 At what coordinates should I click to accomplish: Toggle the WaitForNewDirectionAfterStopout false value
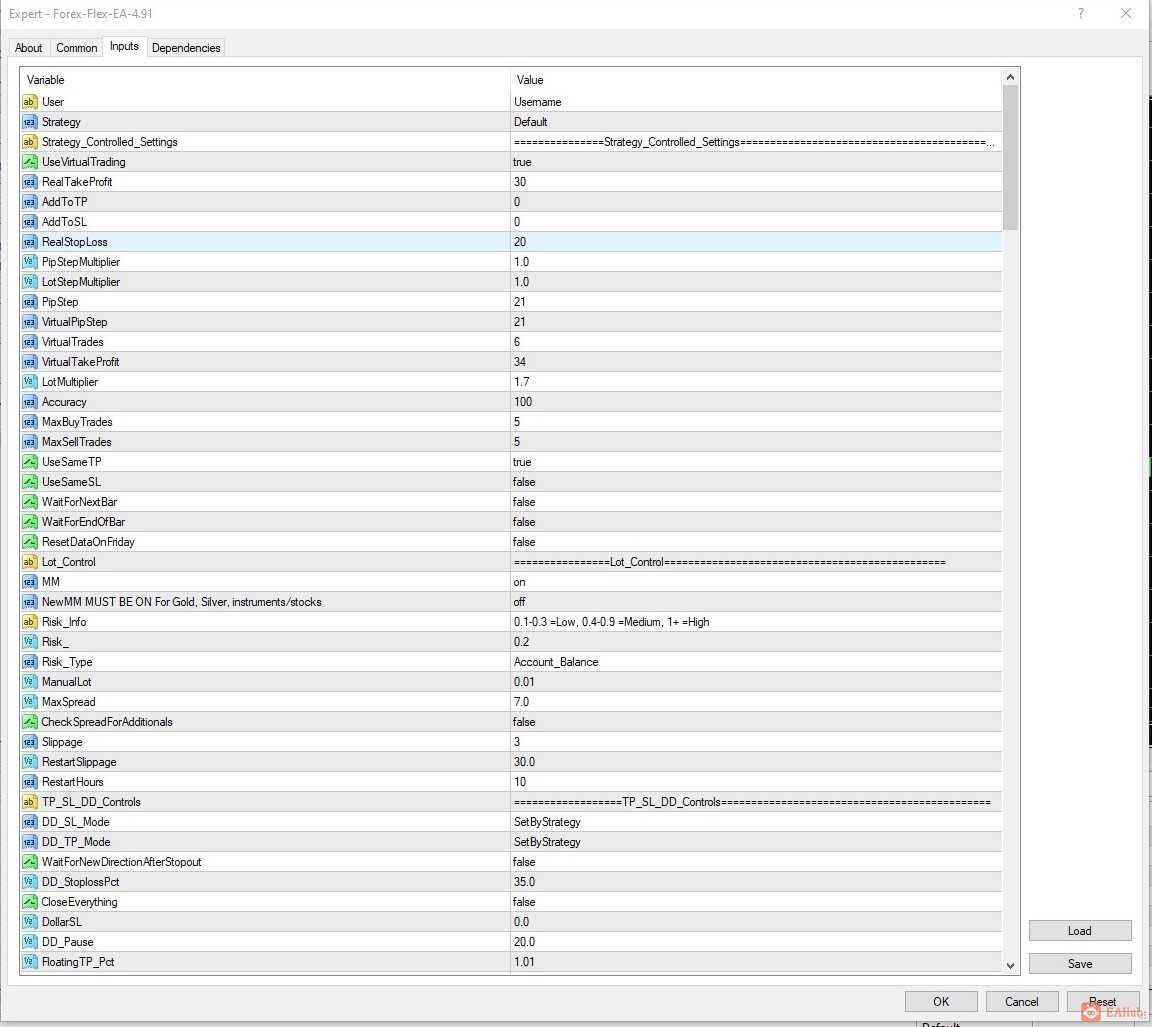(x=755, y=862)
